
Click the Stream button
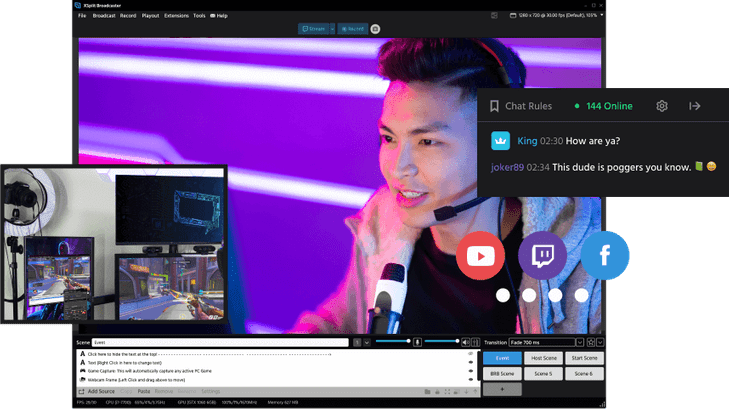pos(313,29)
